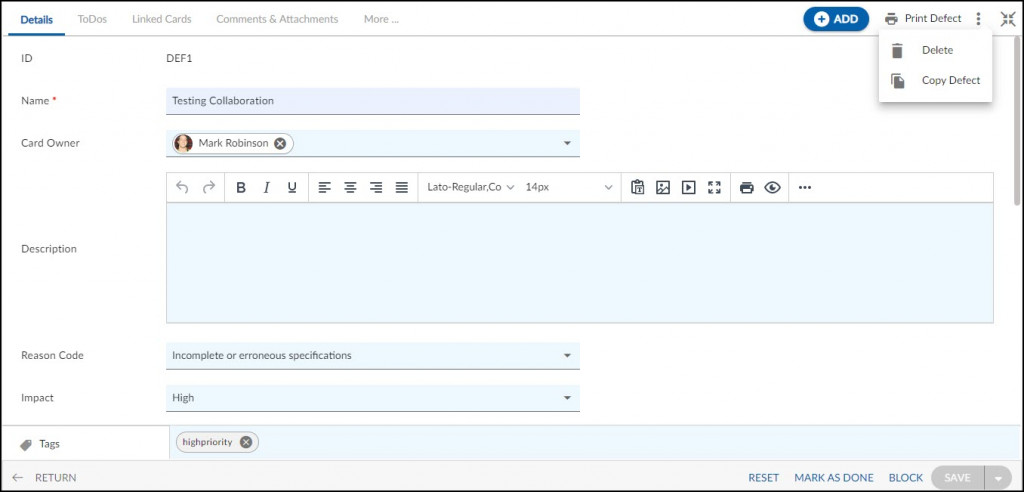Click RETURN to go back
This screenshot has height=492, width=1024.
(44, 478)
